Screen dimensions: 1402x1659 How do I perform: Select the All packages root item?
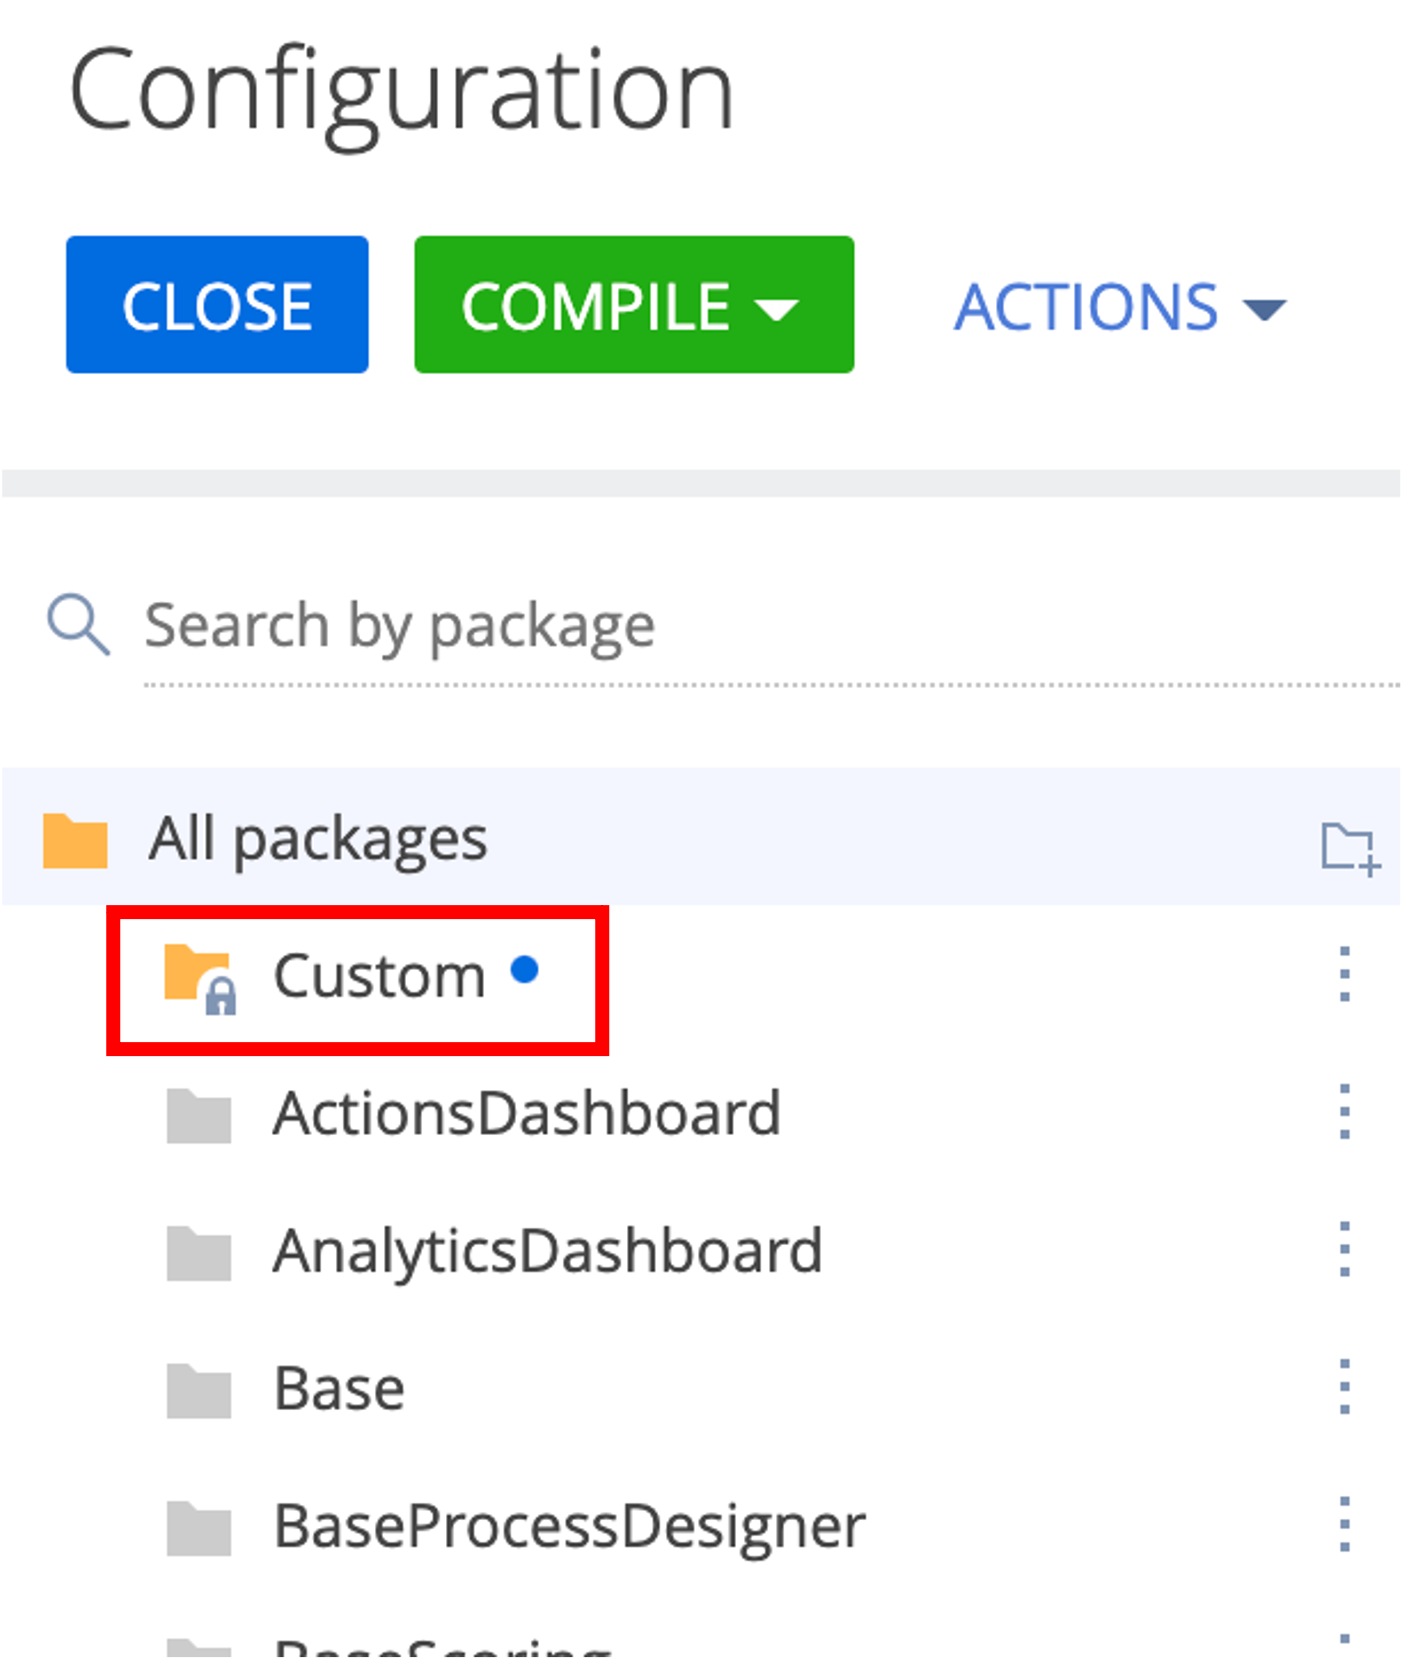[x=318, y=838]
